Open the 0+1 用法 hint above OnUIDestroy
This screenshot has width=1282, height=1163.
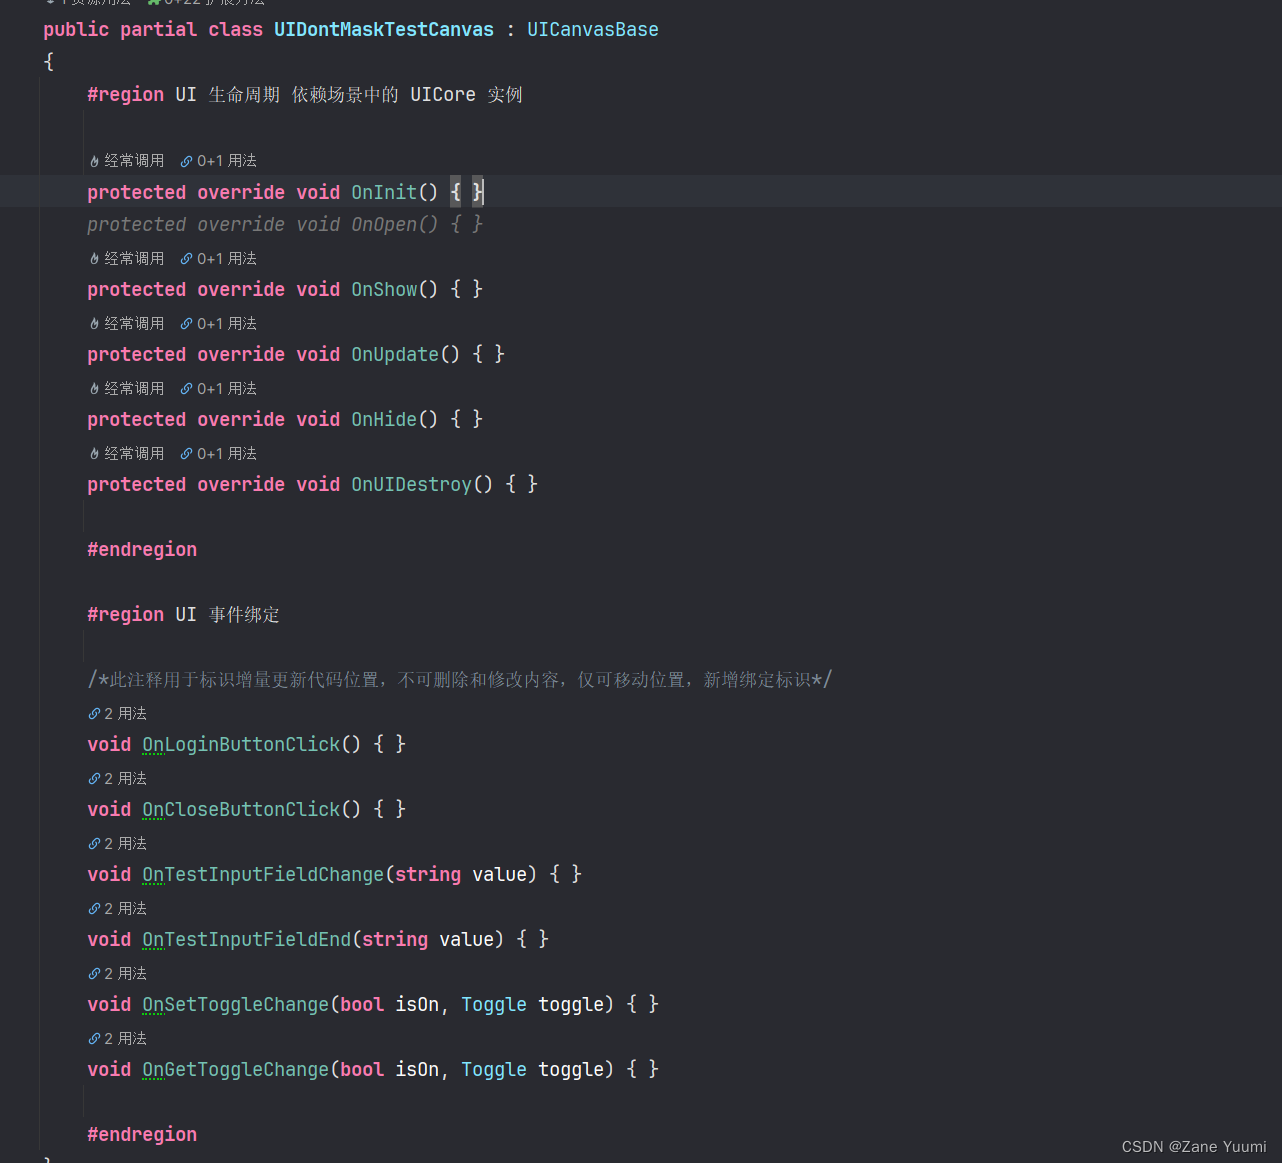(218, 454)
